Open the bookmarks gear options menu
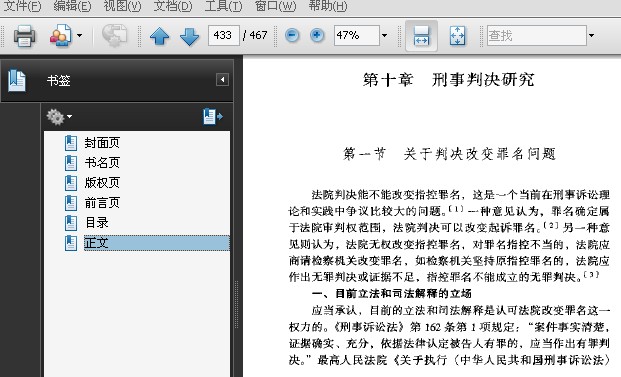The width and height of the screenshot is (621, 377). 59,117
